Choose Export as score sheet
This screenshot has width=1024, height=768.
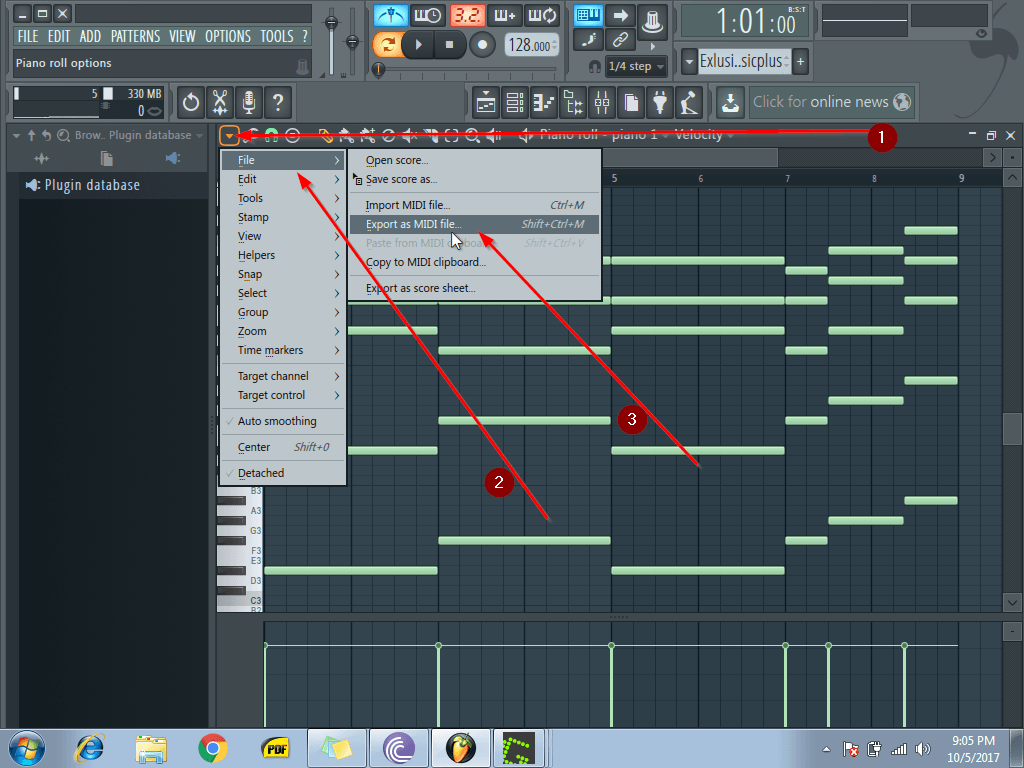click(x=474, y=288)
